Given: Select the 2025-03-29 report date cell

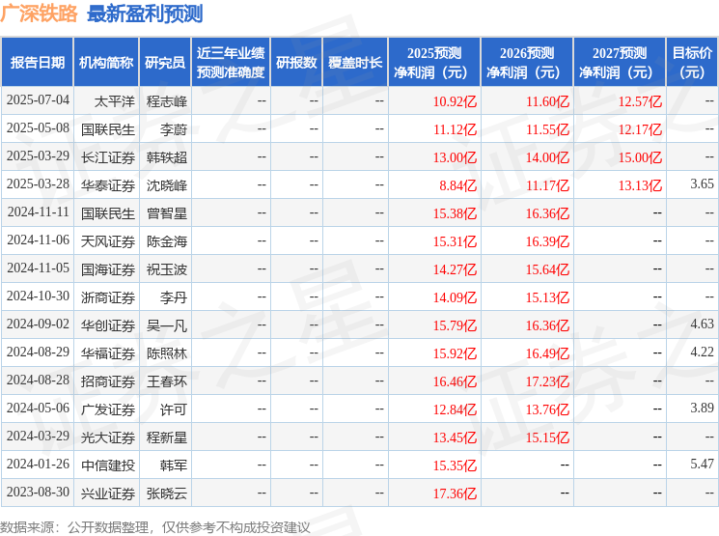Looking at the screenshot, I should 38,156.
